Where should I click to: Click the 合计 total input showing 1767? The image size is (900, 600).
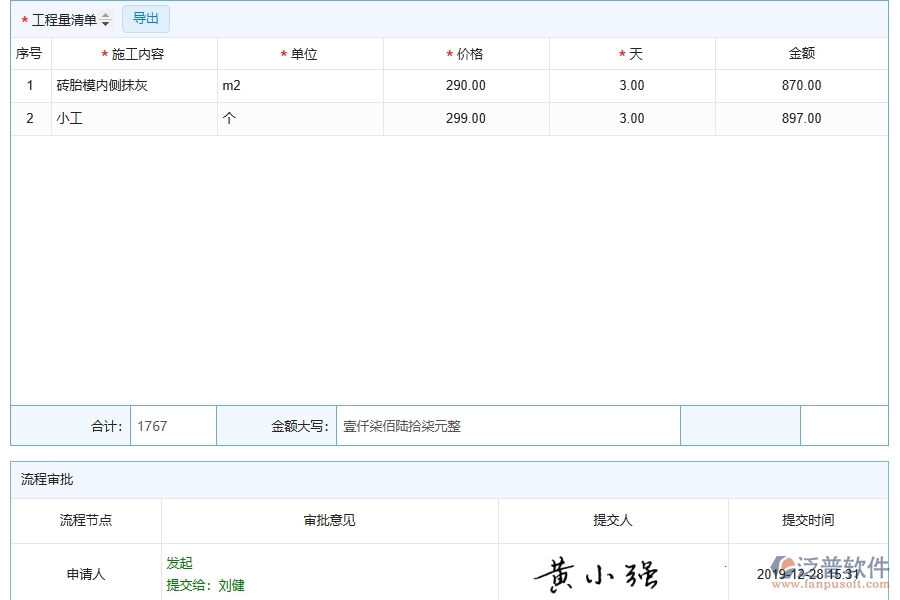(x=172, y=425)
